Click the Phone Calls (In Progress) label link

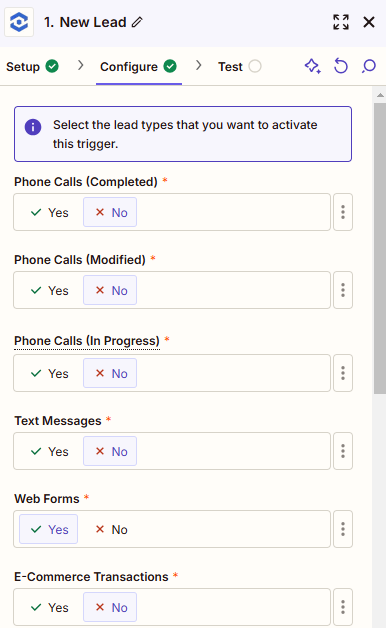point(87,341)
